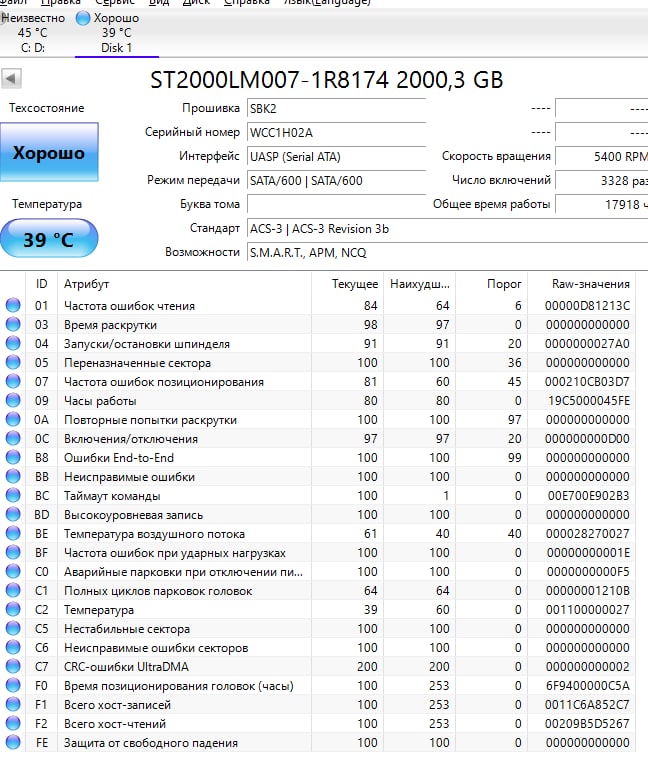The width and height of the screenshot is (648, 763).
Task: Open the Вид menu
Action: 159,2
